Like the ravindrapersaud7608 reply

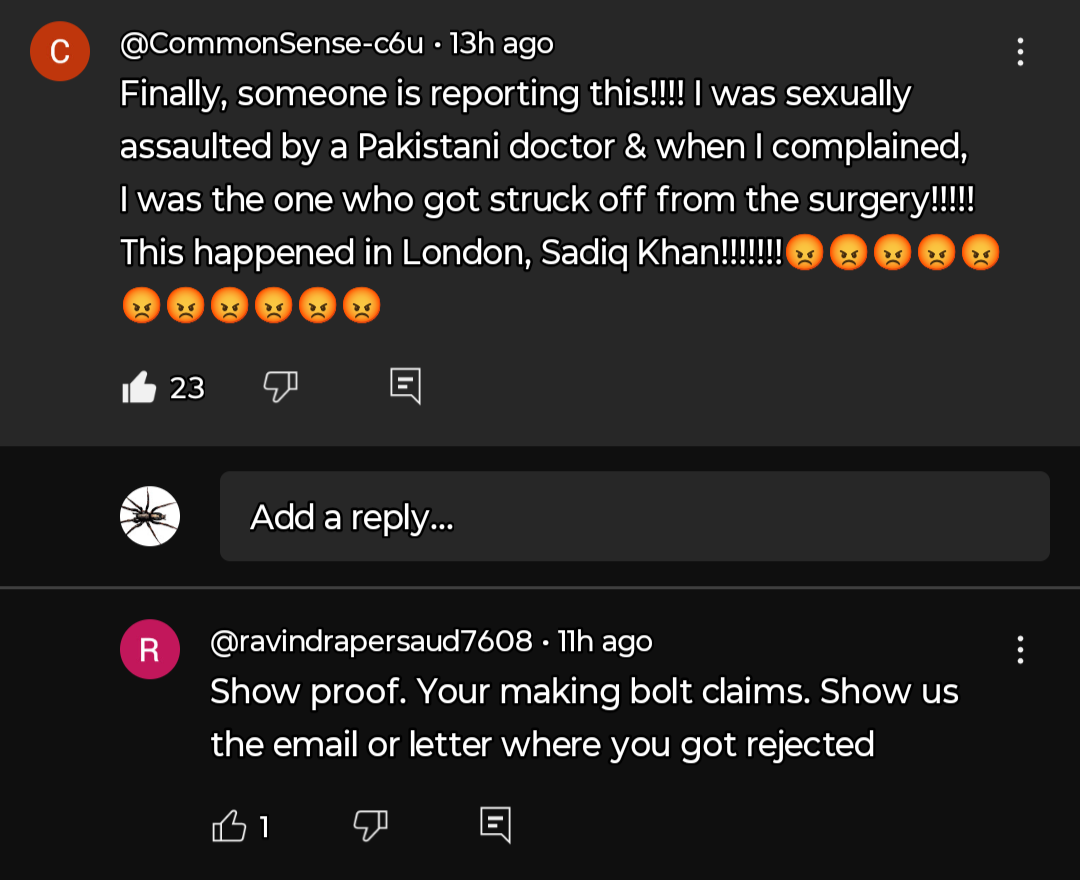[230, 826]
